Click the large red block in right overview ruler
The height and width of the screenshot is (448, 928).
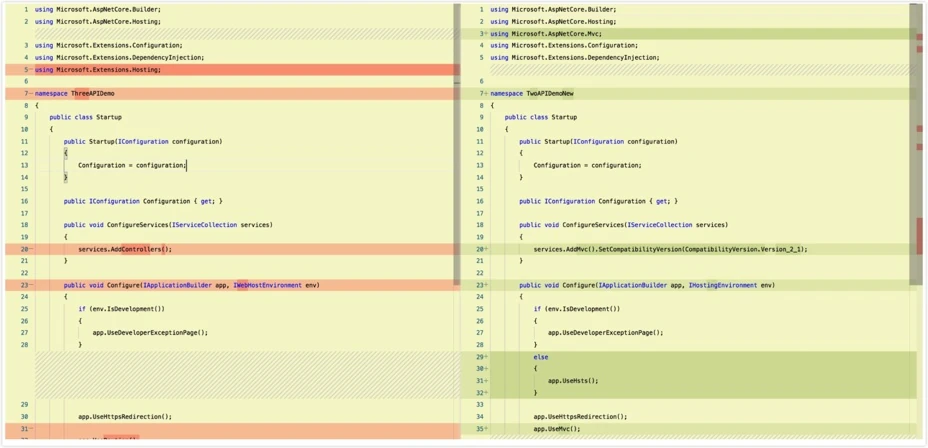(x=919, y=236)
